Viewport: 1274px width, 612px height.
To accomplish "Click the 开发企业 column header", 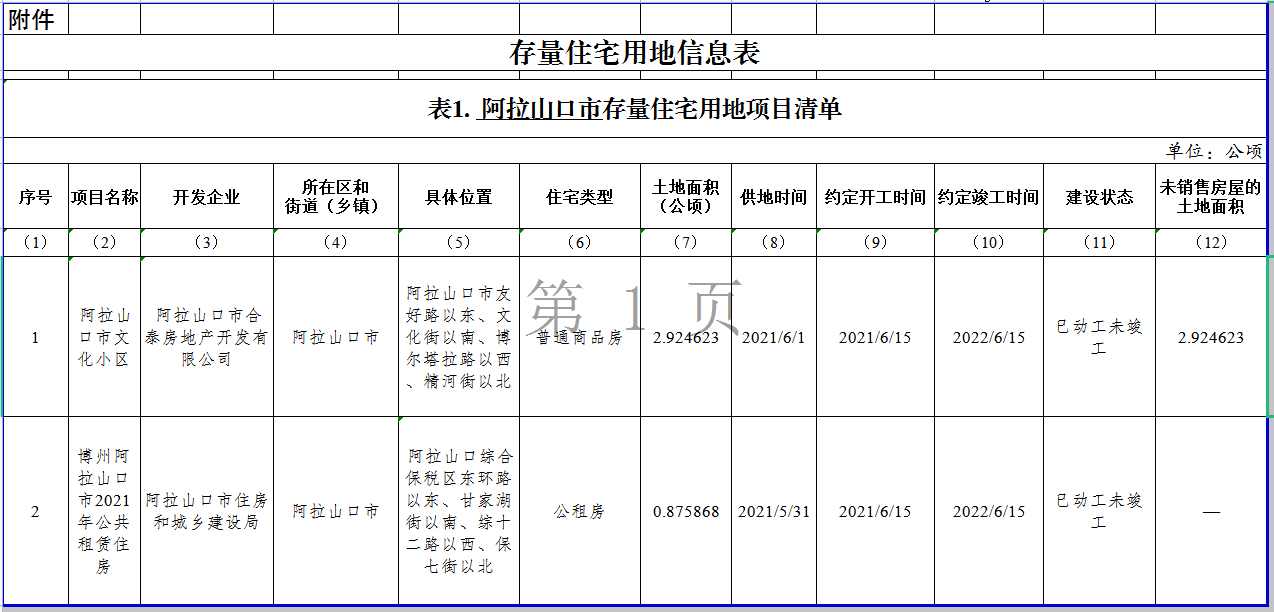I will tap(207, 197).
